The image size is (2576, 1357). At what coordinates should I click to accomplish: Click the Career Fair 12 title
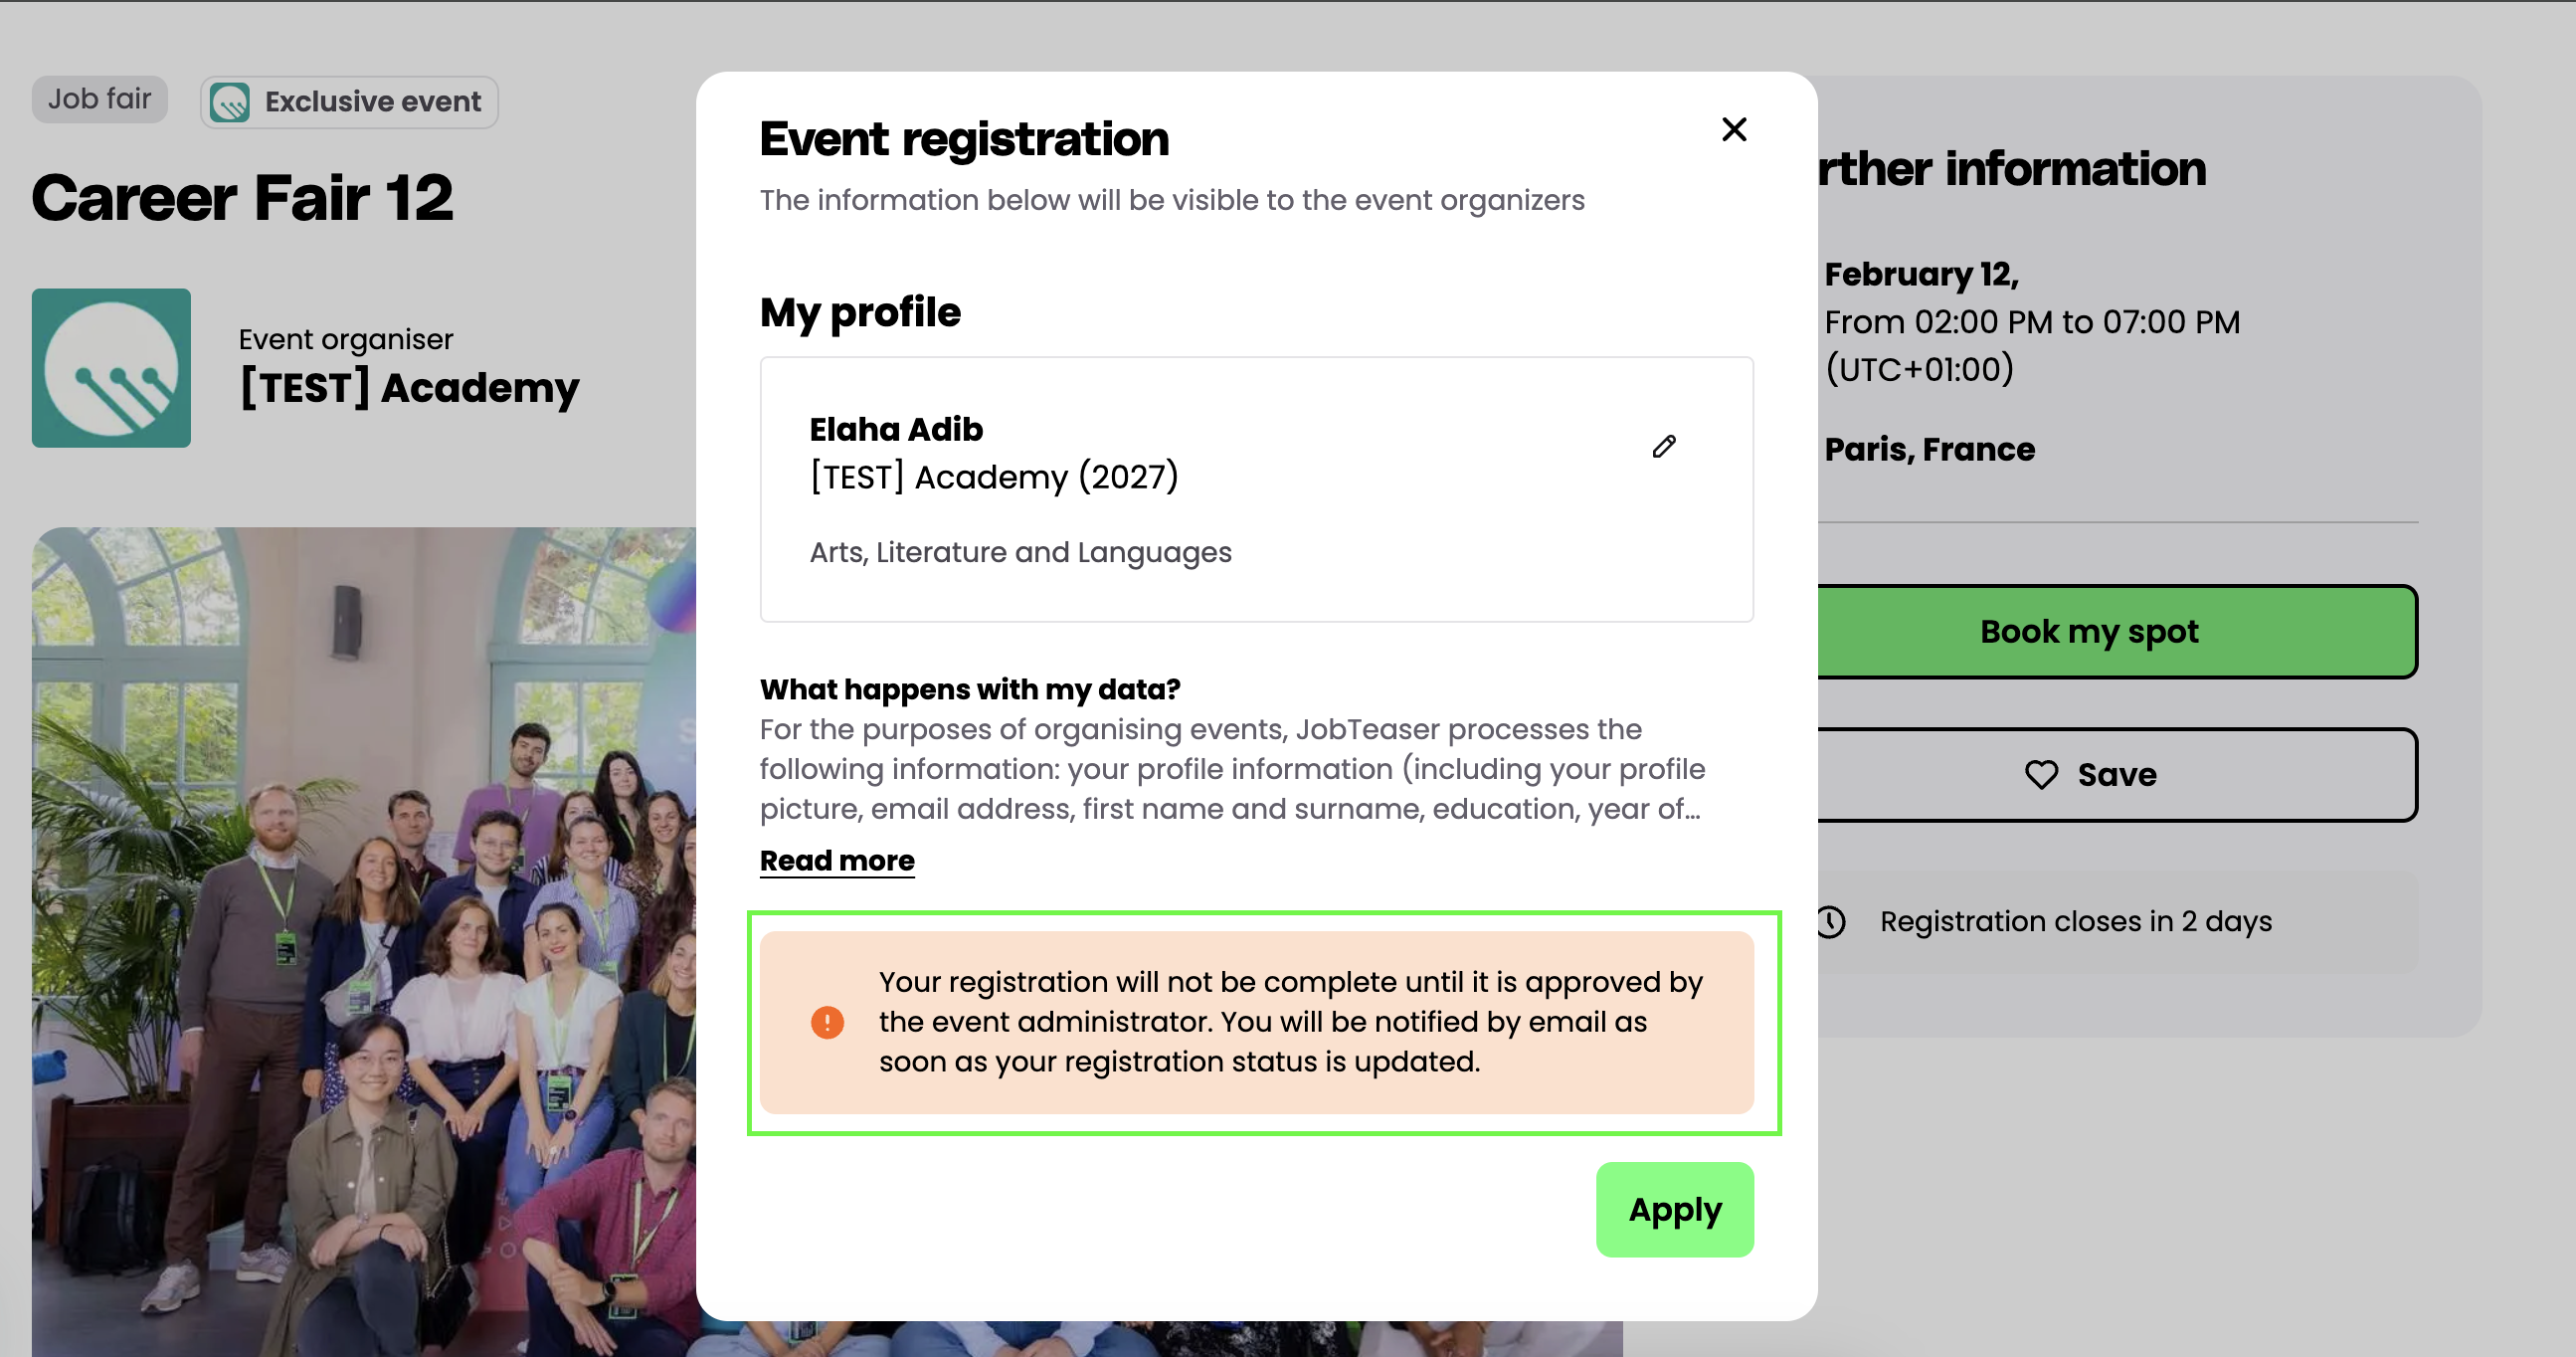coord(243,198)
